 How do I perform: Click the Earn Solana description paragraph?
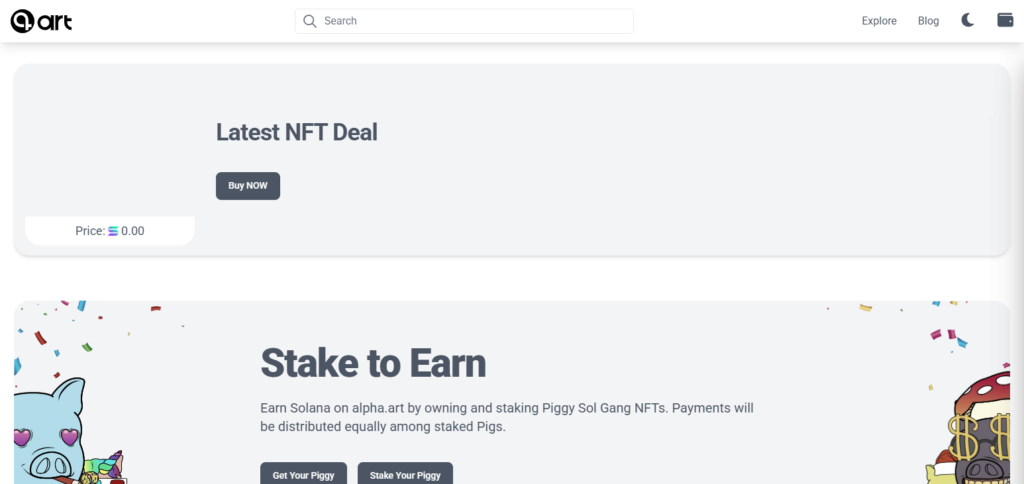(506, 418)
